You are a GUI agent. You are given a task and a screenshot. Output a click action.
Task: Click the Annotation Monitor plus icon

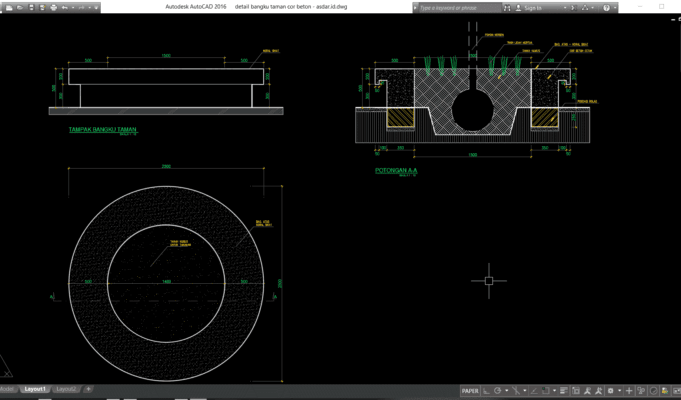pos(629,391)
